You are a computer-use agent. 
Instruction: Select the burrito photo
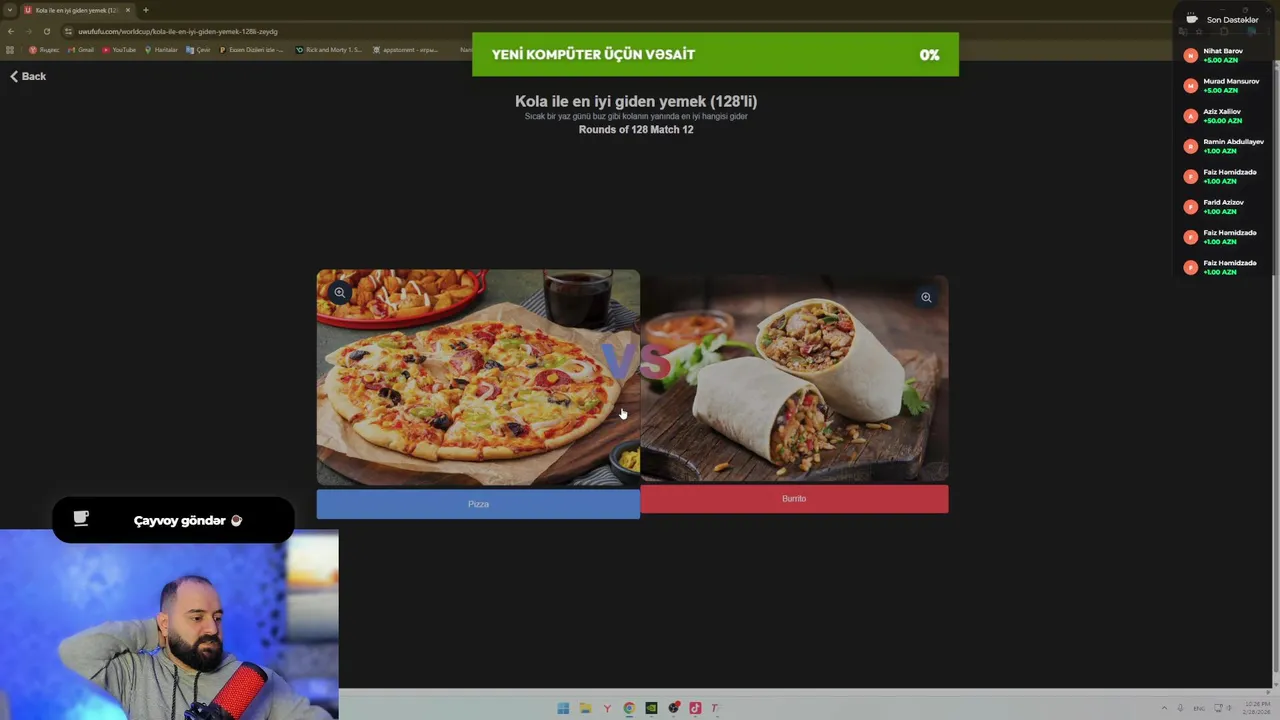click(x=794, y=379)
